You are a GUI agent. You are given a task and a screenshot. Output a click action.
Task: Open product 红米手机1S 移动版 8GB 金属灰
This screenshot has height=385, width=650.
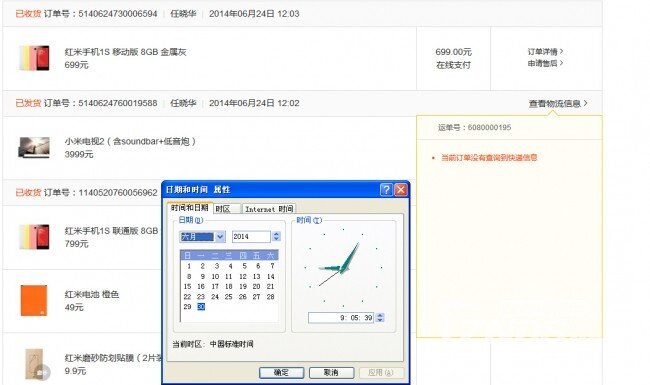[126, 52]
